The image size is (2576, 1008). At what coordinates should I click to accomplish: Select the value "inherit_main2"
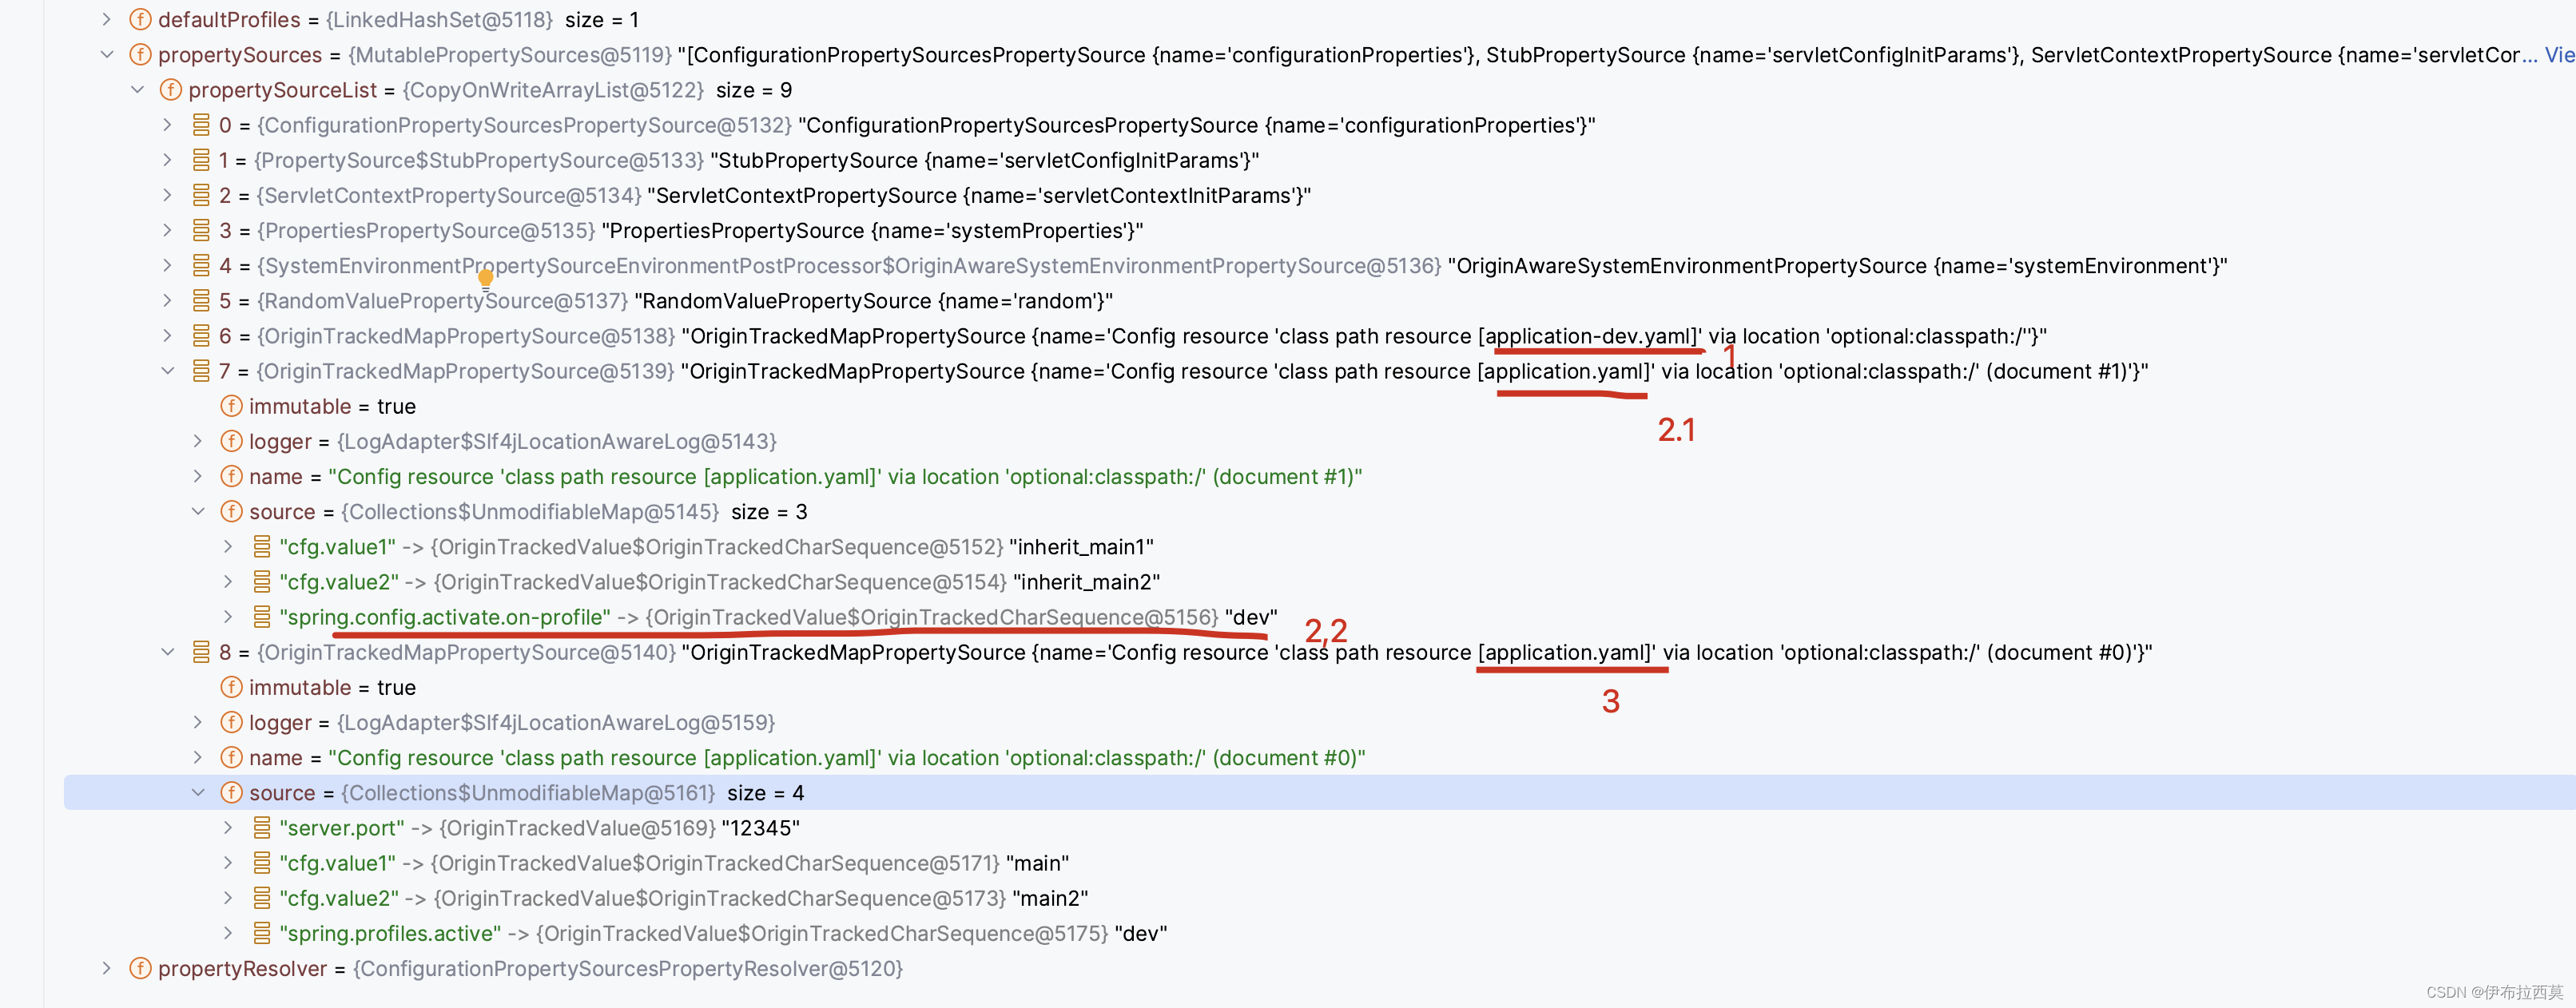tap(1087, 582)
